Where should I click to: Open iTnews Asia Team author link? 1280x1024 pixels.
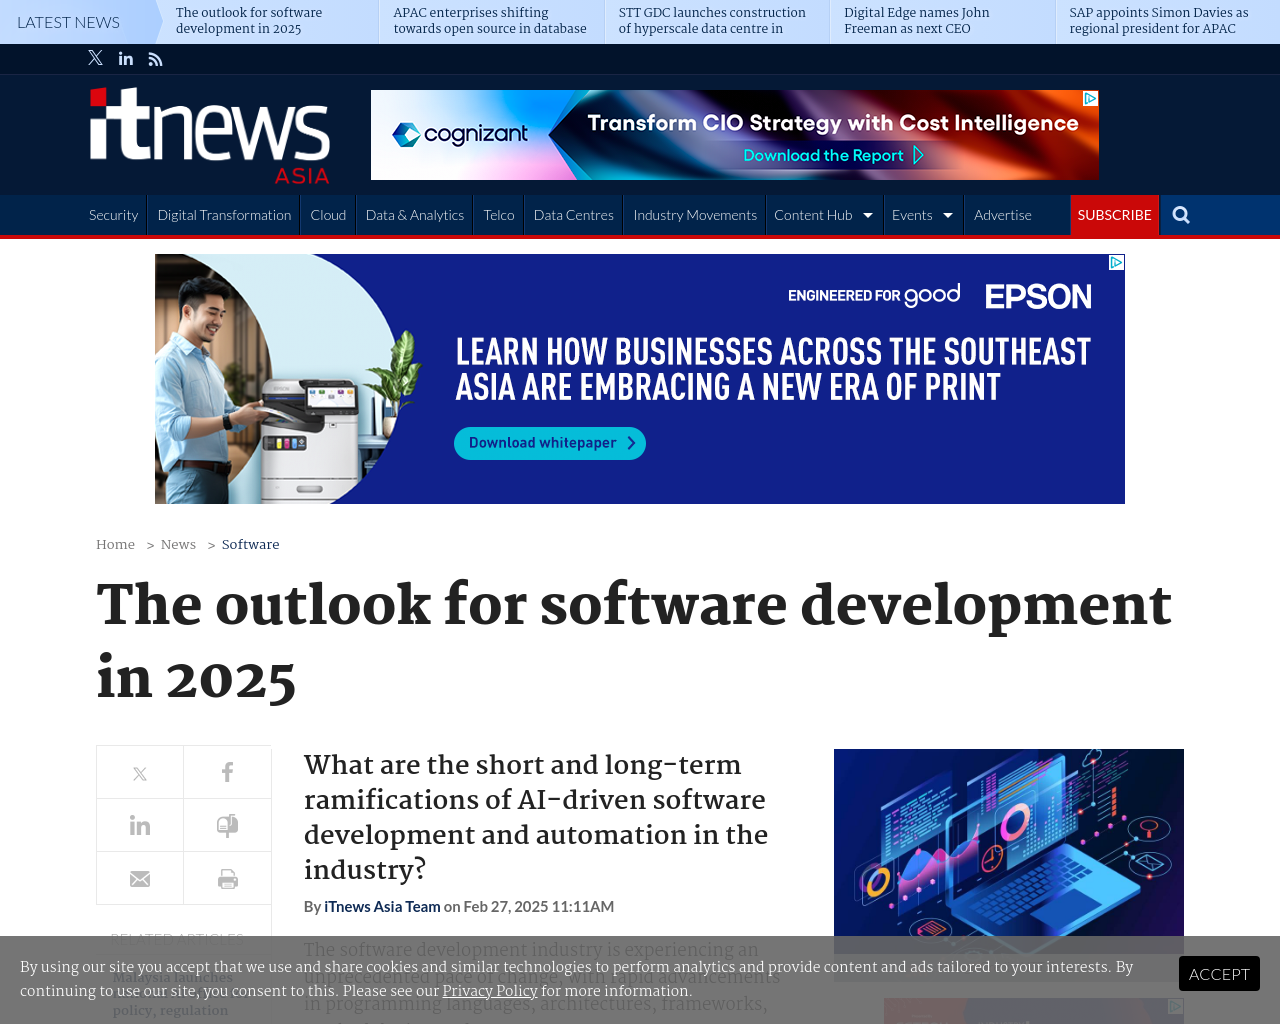[382, 906]
